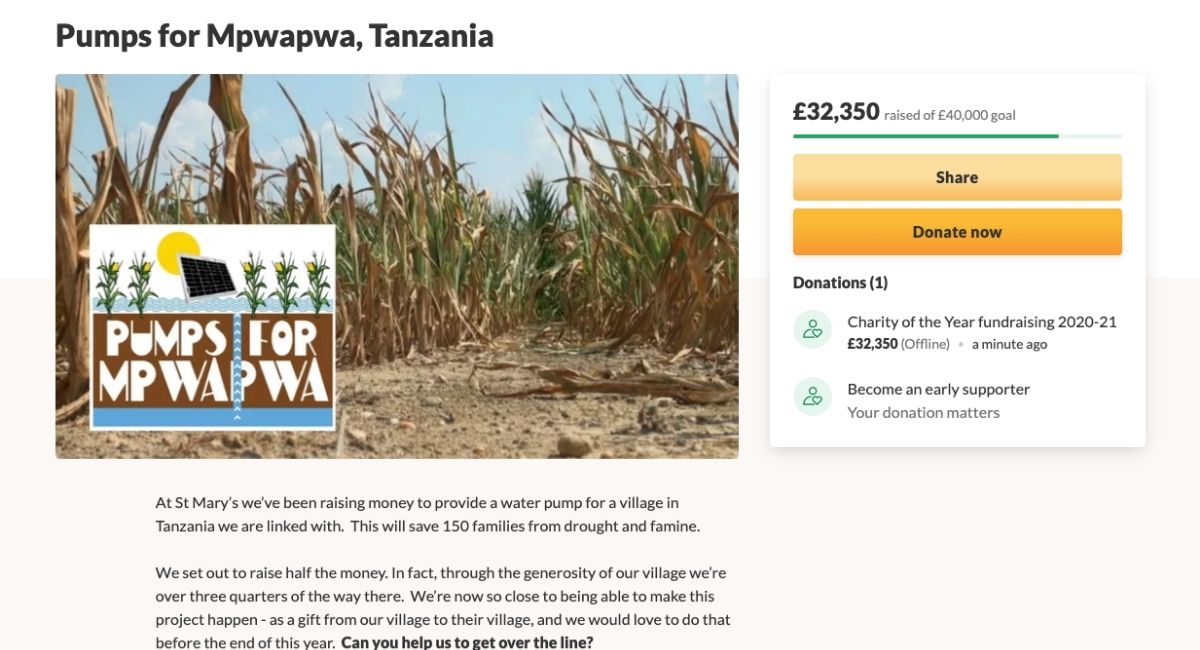The width and height of the screenshot is (1200, 650).
Task: Open Charity of the Year fundraising 2020-21 donation
Action: [x=981, y=322]
